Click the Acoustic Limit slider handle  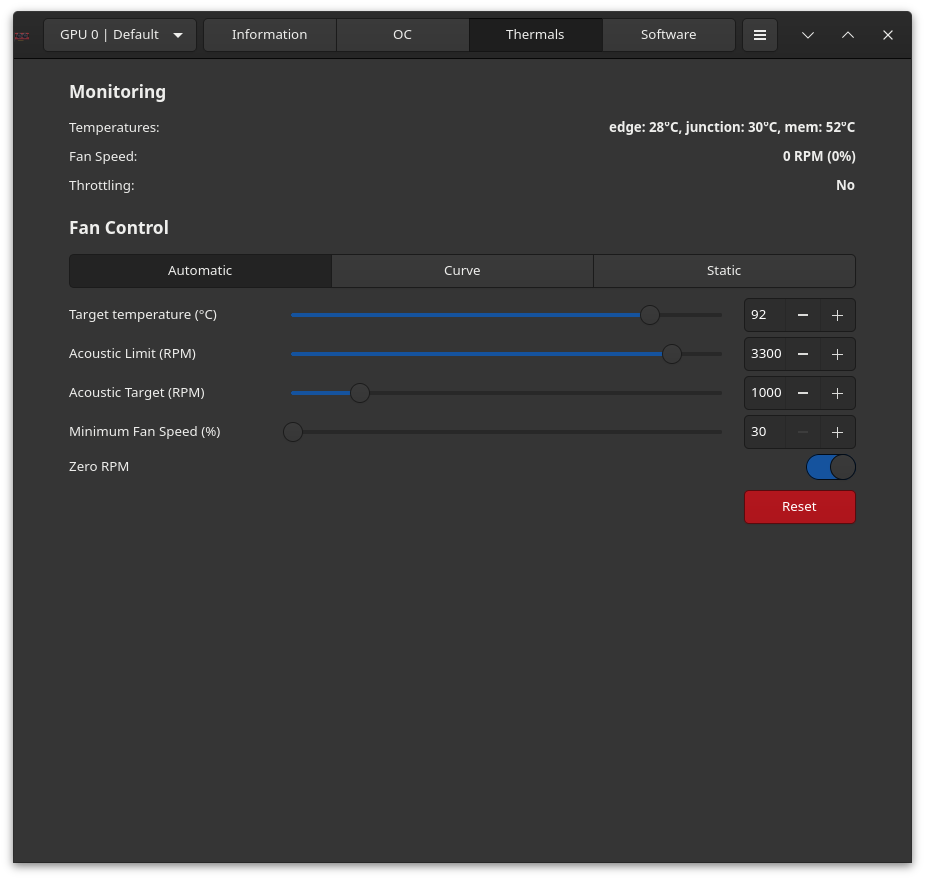pyautogui.click(x=672, y=354)
